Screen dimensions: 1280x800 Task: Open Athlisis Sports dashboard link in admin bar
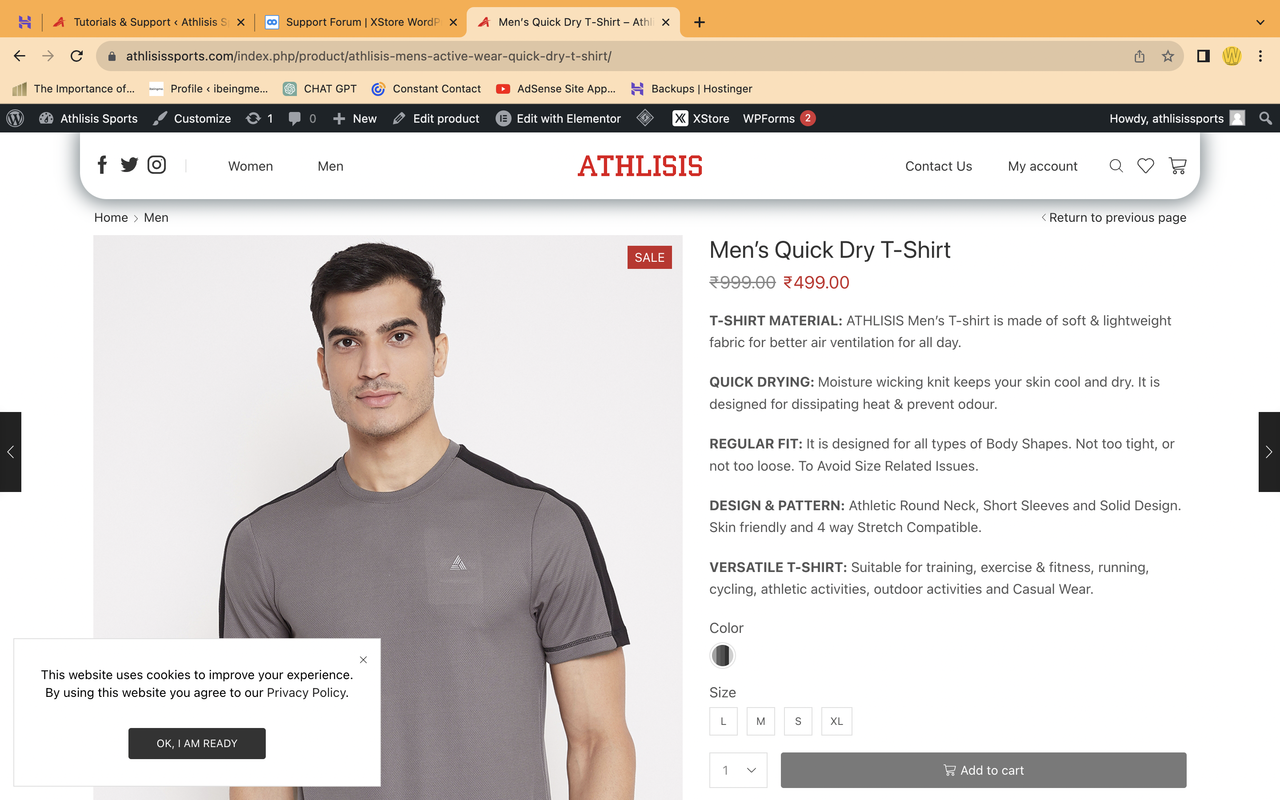point(88,118)
